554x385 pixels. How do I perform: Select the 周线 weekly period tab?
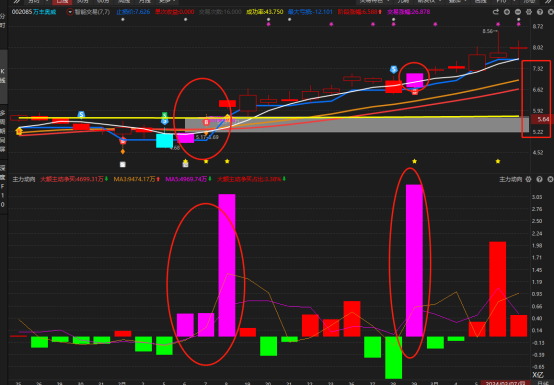click(x=124, y=1)
